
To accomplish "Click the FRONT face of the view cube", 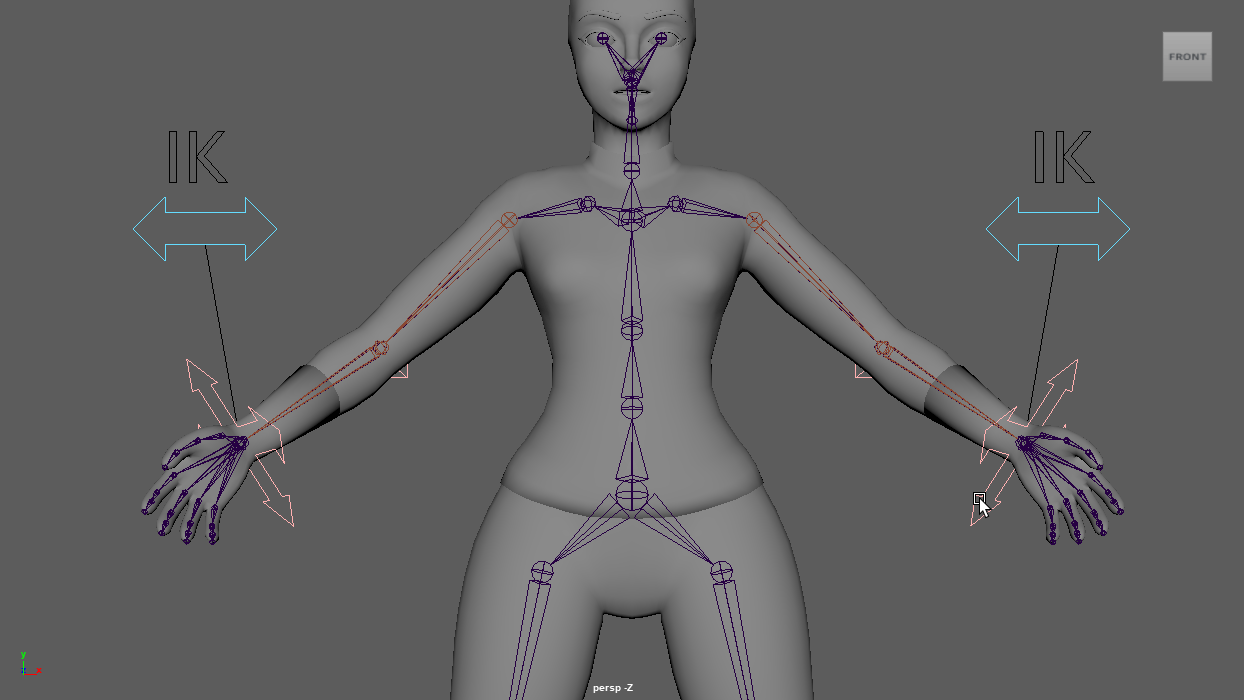I will [x=1187, y=57].
